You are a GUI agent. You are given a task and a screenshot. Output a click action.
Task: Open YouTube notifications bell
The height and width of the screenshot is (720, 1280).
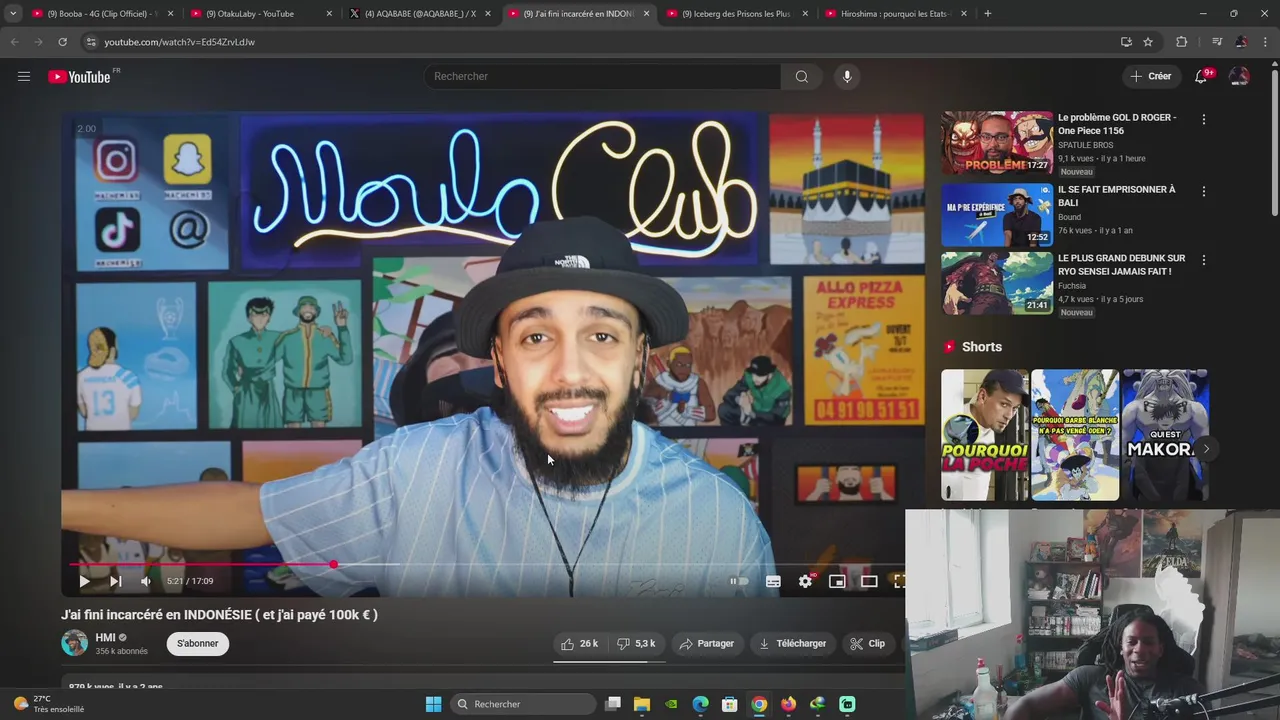(1201, 76)
